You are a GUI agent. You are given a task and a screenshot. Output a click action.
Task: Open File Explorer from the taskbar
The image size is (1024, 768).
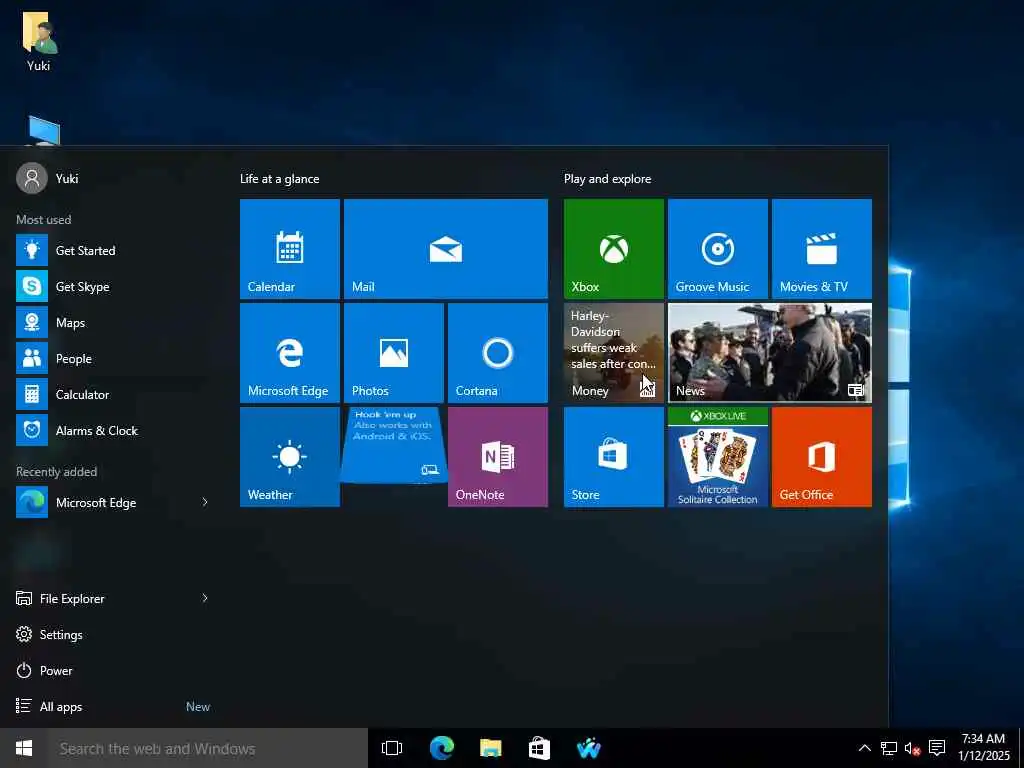pyautogui.click(x=490, y=748)
